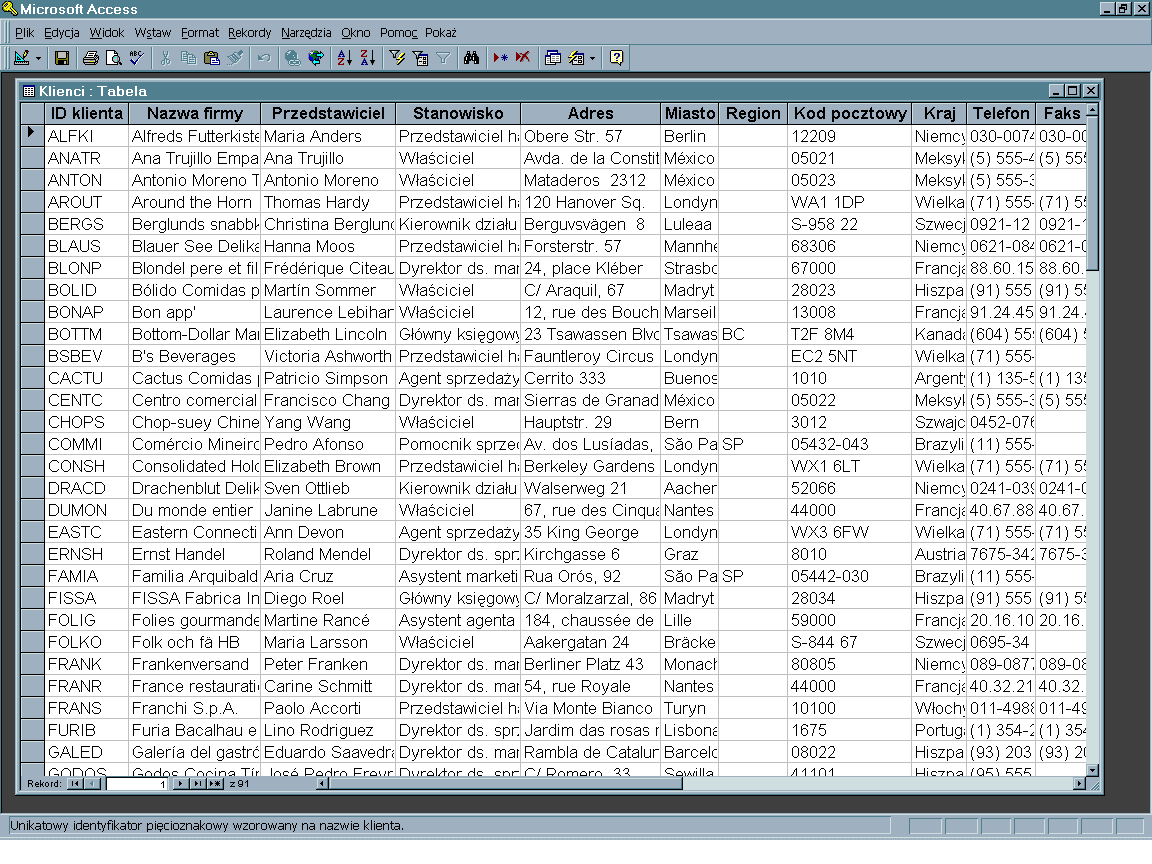1152x864 pixels.
Task: Sort descending with the Z-A icon
Action: [x=368, y=58]
